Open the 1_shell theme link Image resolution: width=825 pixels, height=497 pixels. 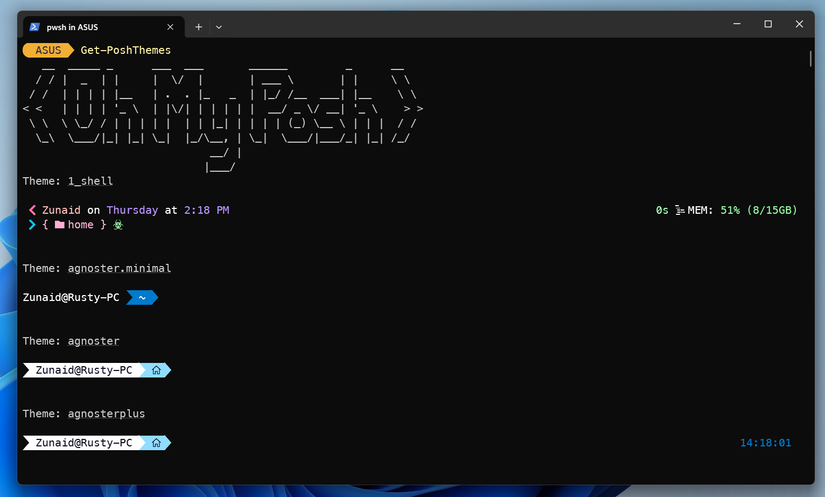click(90, 181)
